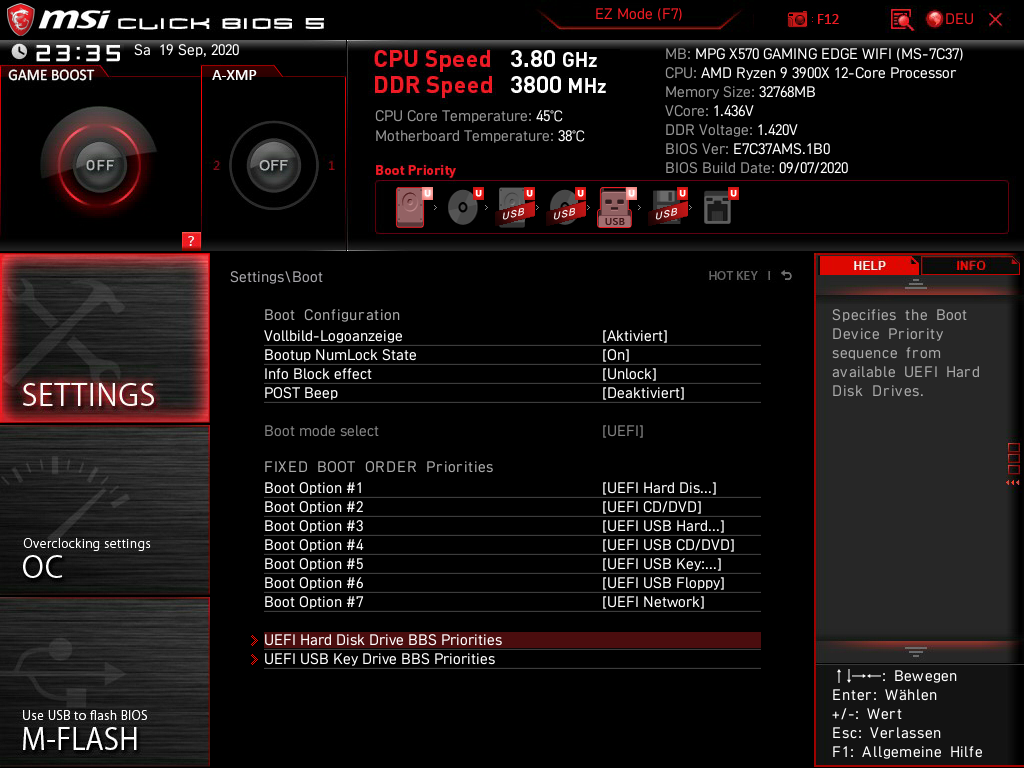Image resolution: width=1024 pixels, height=768 pixels.
Task: Change Boot Option #6 [UEFI USB Floppy]
Action: [663, 583]
